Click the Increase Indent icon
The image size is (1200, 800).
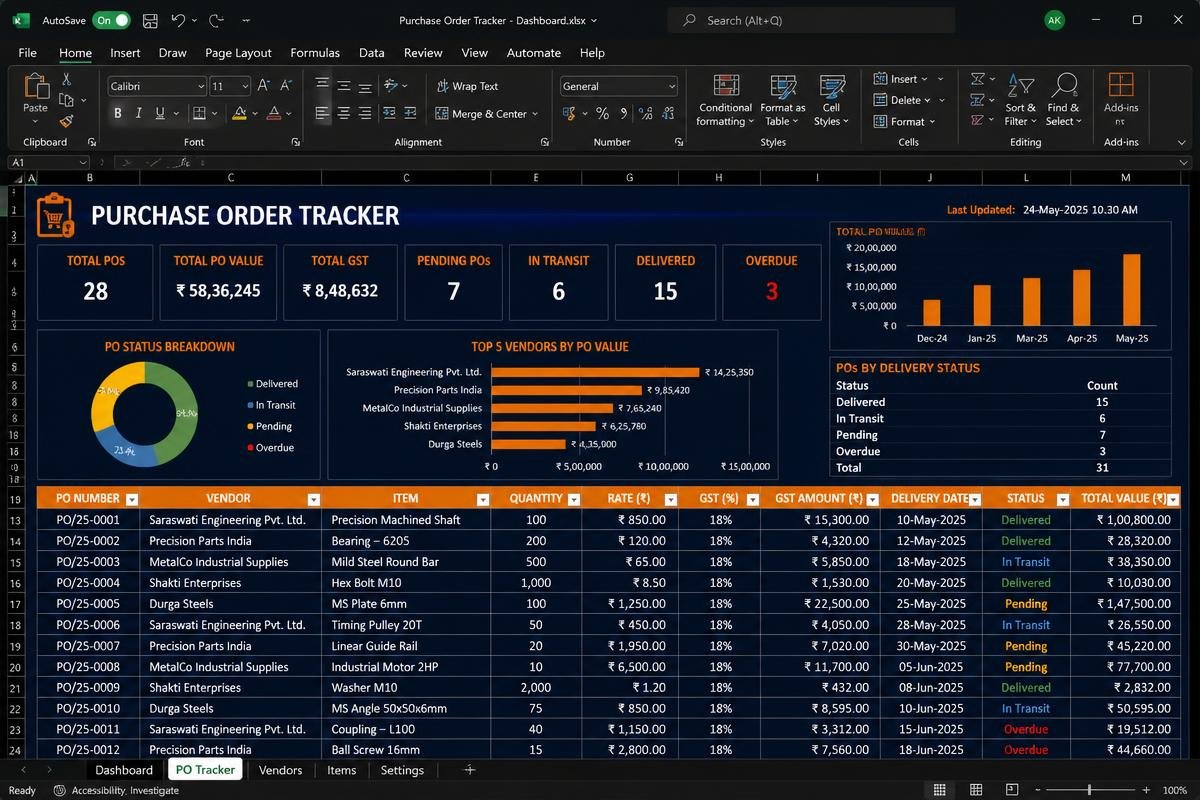pyautogui.click(x=412, y=114)
